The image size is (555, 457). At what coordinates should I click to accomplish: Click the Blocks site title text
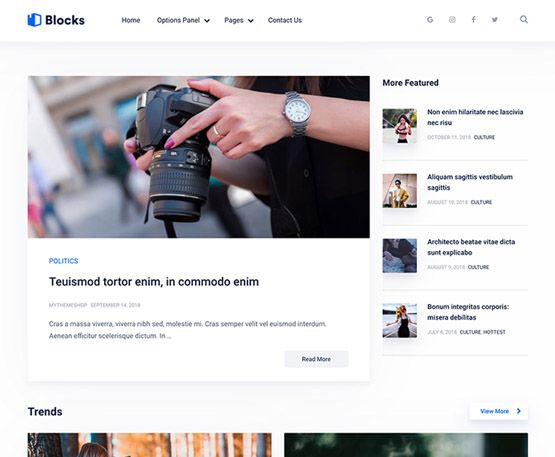click(65, 20)
